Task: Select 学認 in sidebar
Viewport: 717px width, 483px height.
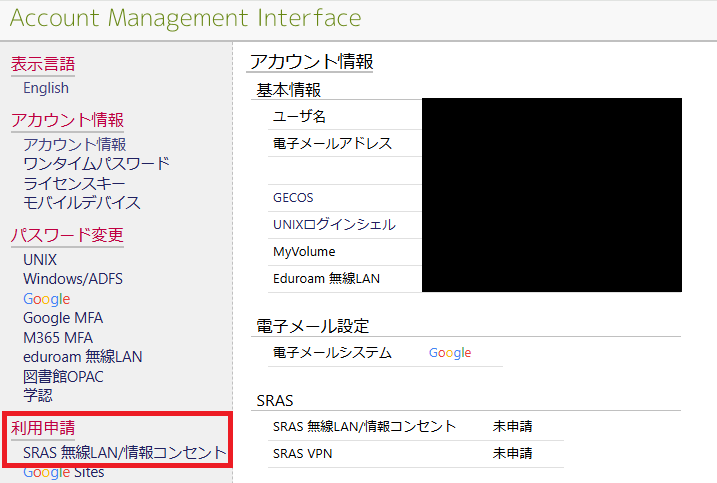Action: coord(37,395)
